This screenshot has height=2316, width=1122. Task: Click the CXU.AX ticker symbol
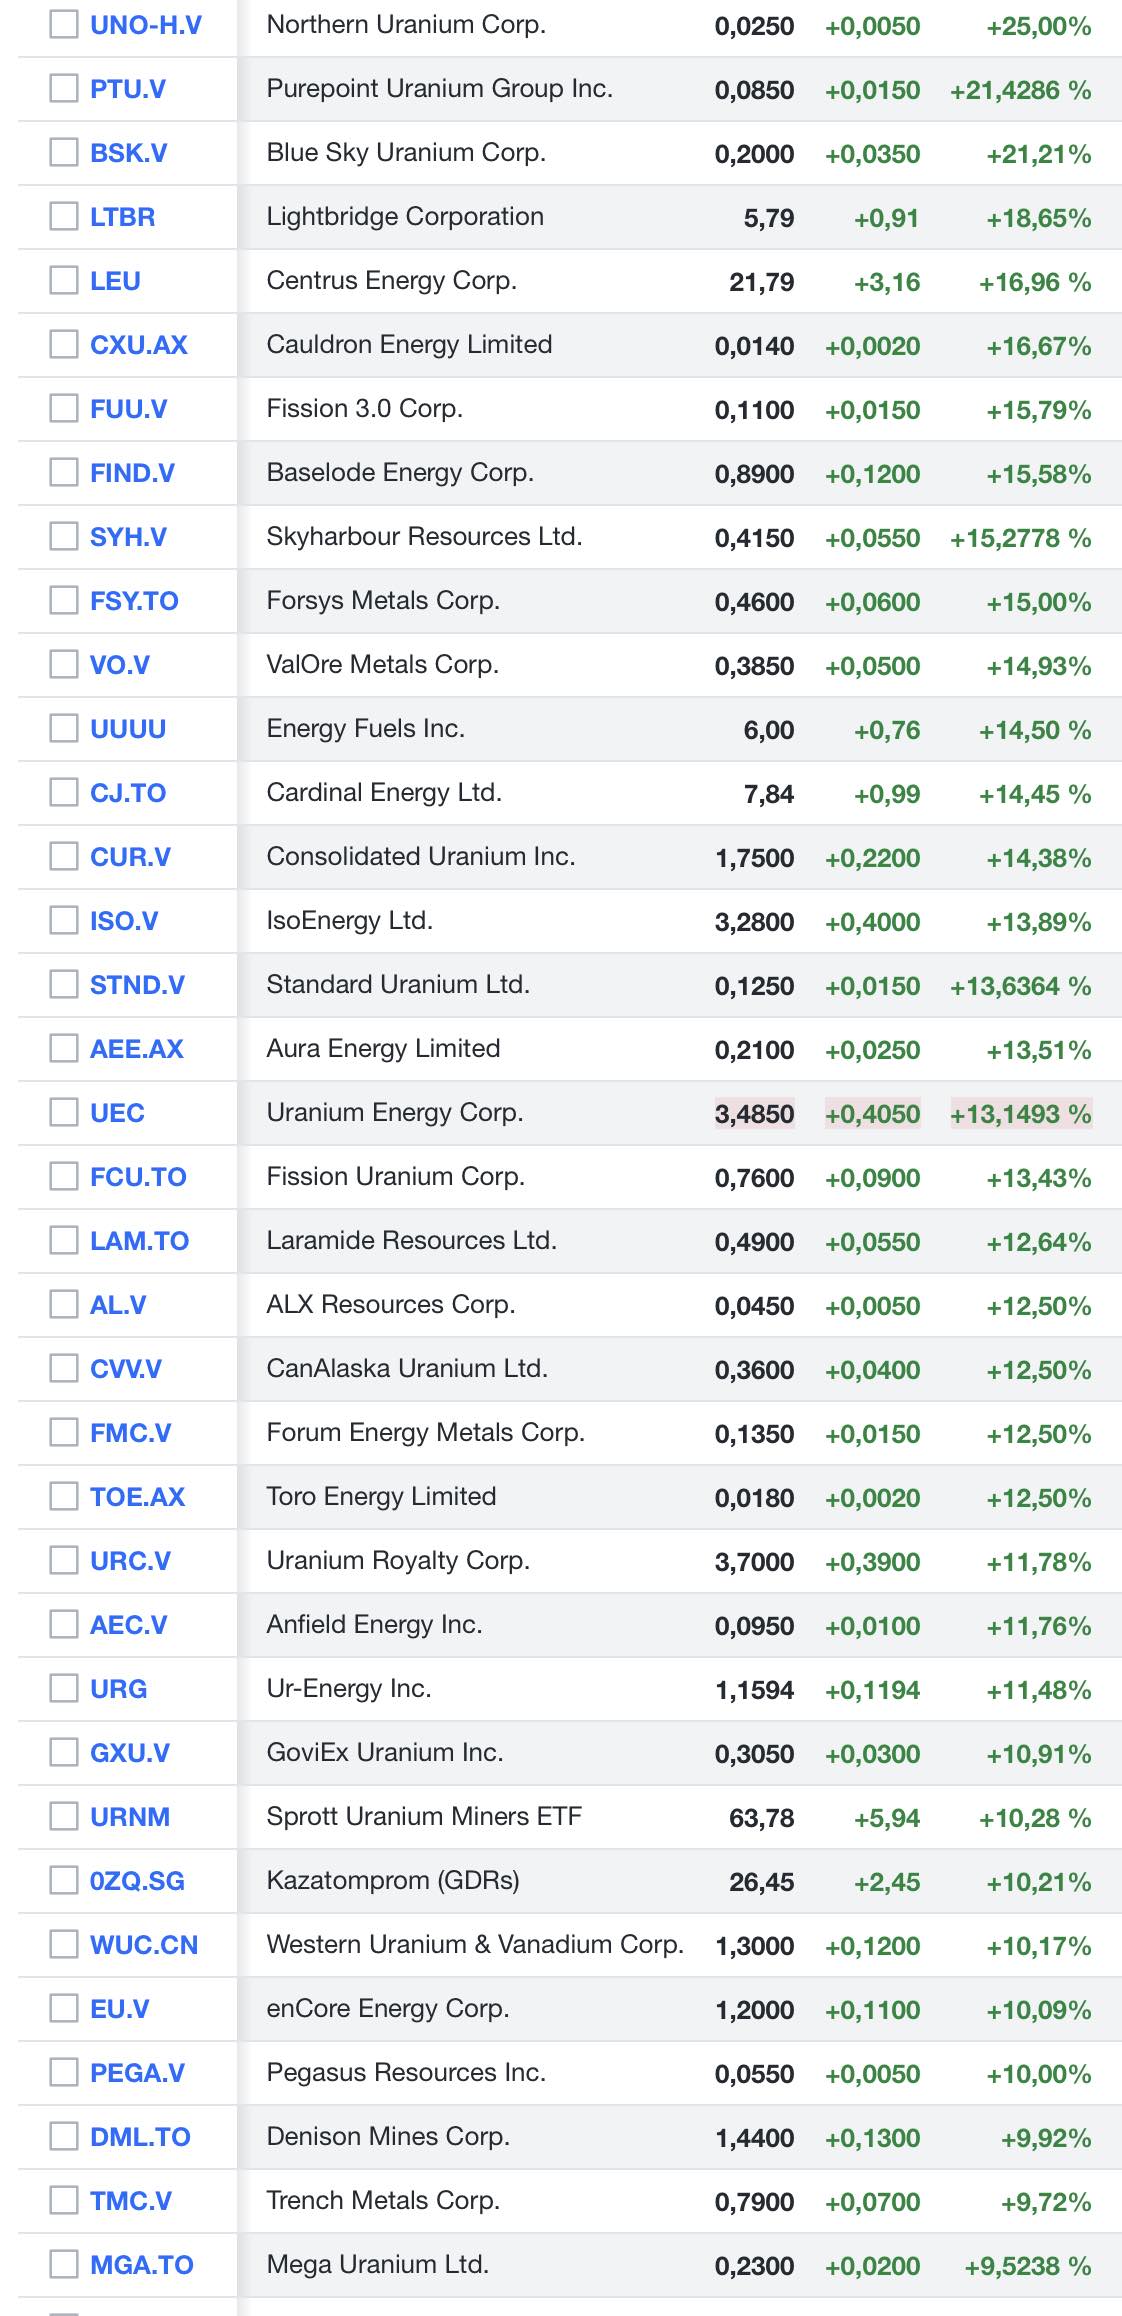(138, 346)
